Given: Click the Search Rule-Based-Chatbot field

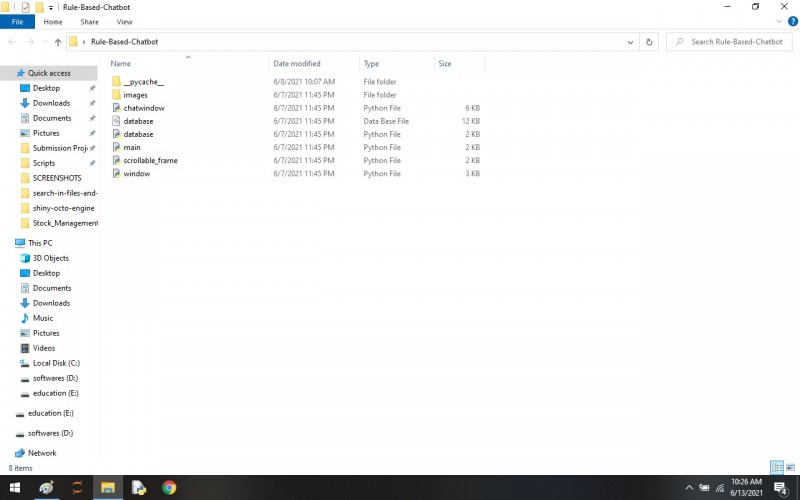Looking at the screenshot, I should point(730,42).
